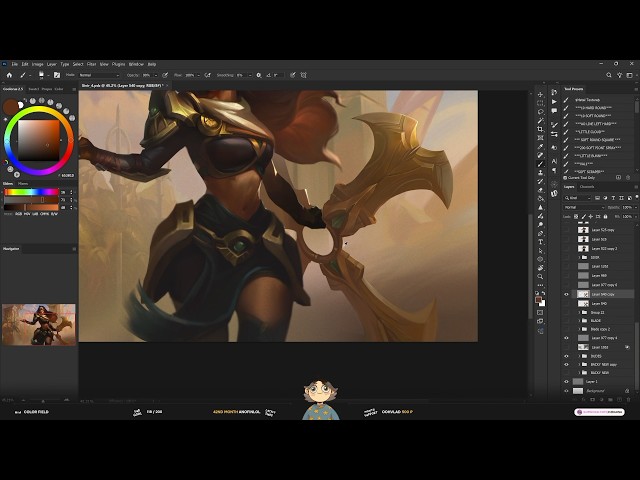
Task: Select the Rectangular Marquee tool
Action: point(540,103)
